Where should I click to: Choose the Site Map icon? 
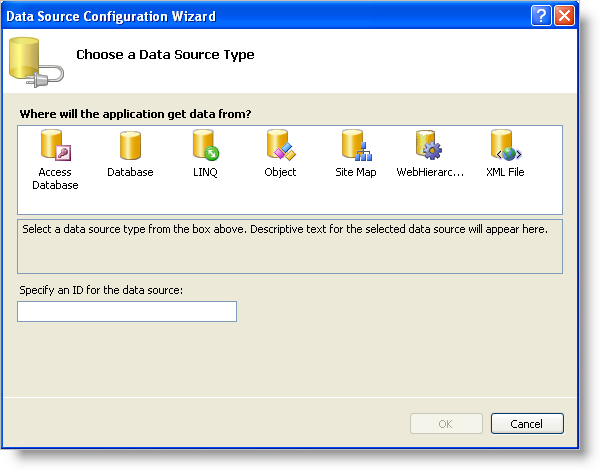coord(355,147)
